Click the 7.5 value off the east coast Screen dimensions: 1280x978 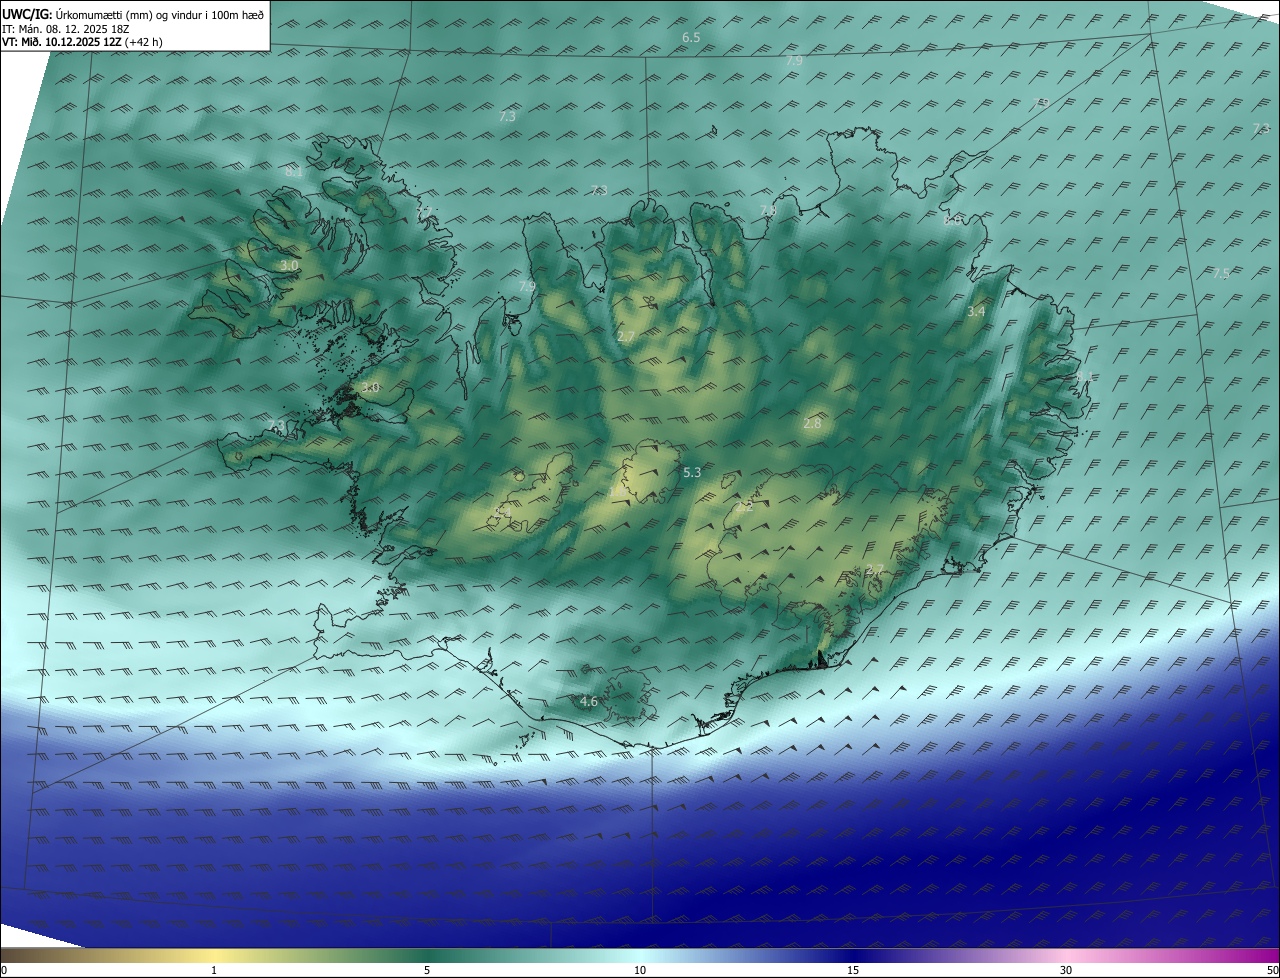(x=1221, y=274)
